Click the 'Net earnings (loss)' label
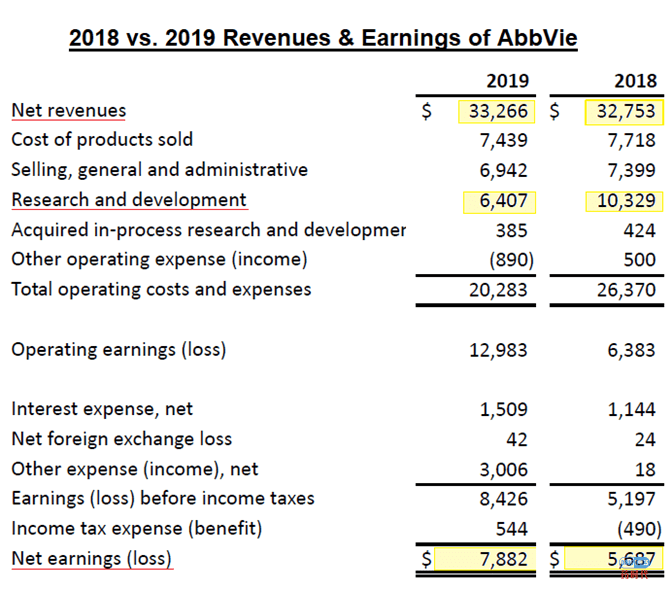 point(92,559)
